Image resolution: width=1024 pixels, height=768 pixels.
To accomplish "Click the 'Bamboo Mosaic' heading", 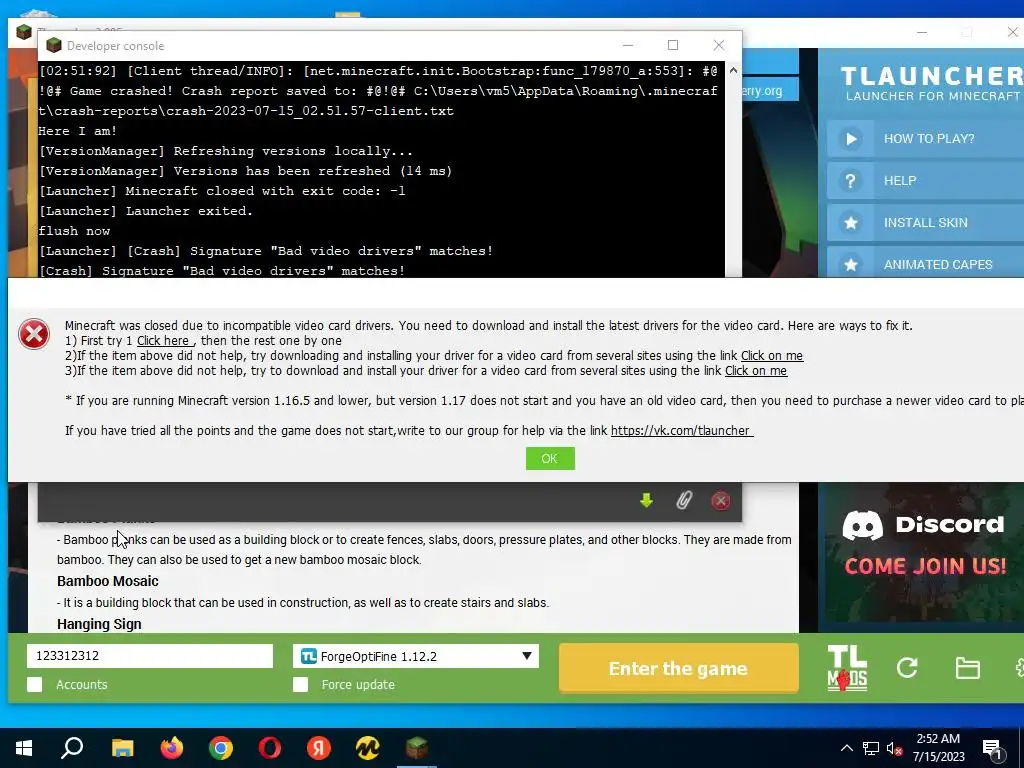I will (108, 581).
